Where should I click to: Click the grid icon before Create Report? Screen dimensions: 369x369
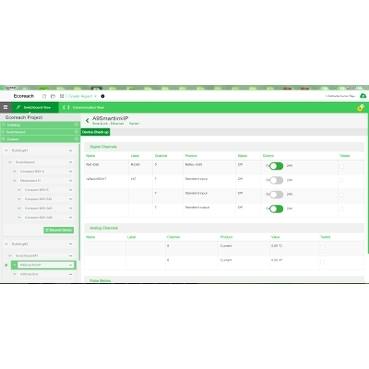tap(62, 96)
